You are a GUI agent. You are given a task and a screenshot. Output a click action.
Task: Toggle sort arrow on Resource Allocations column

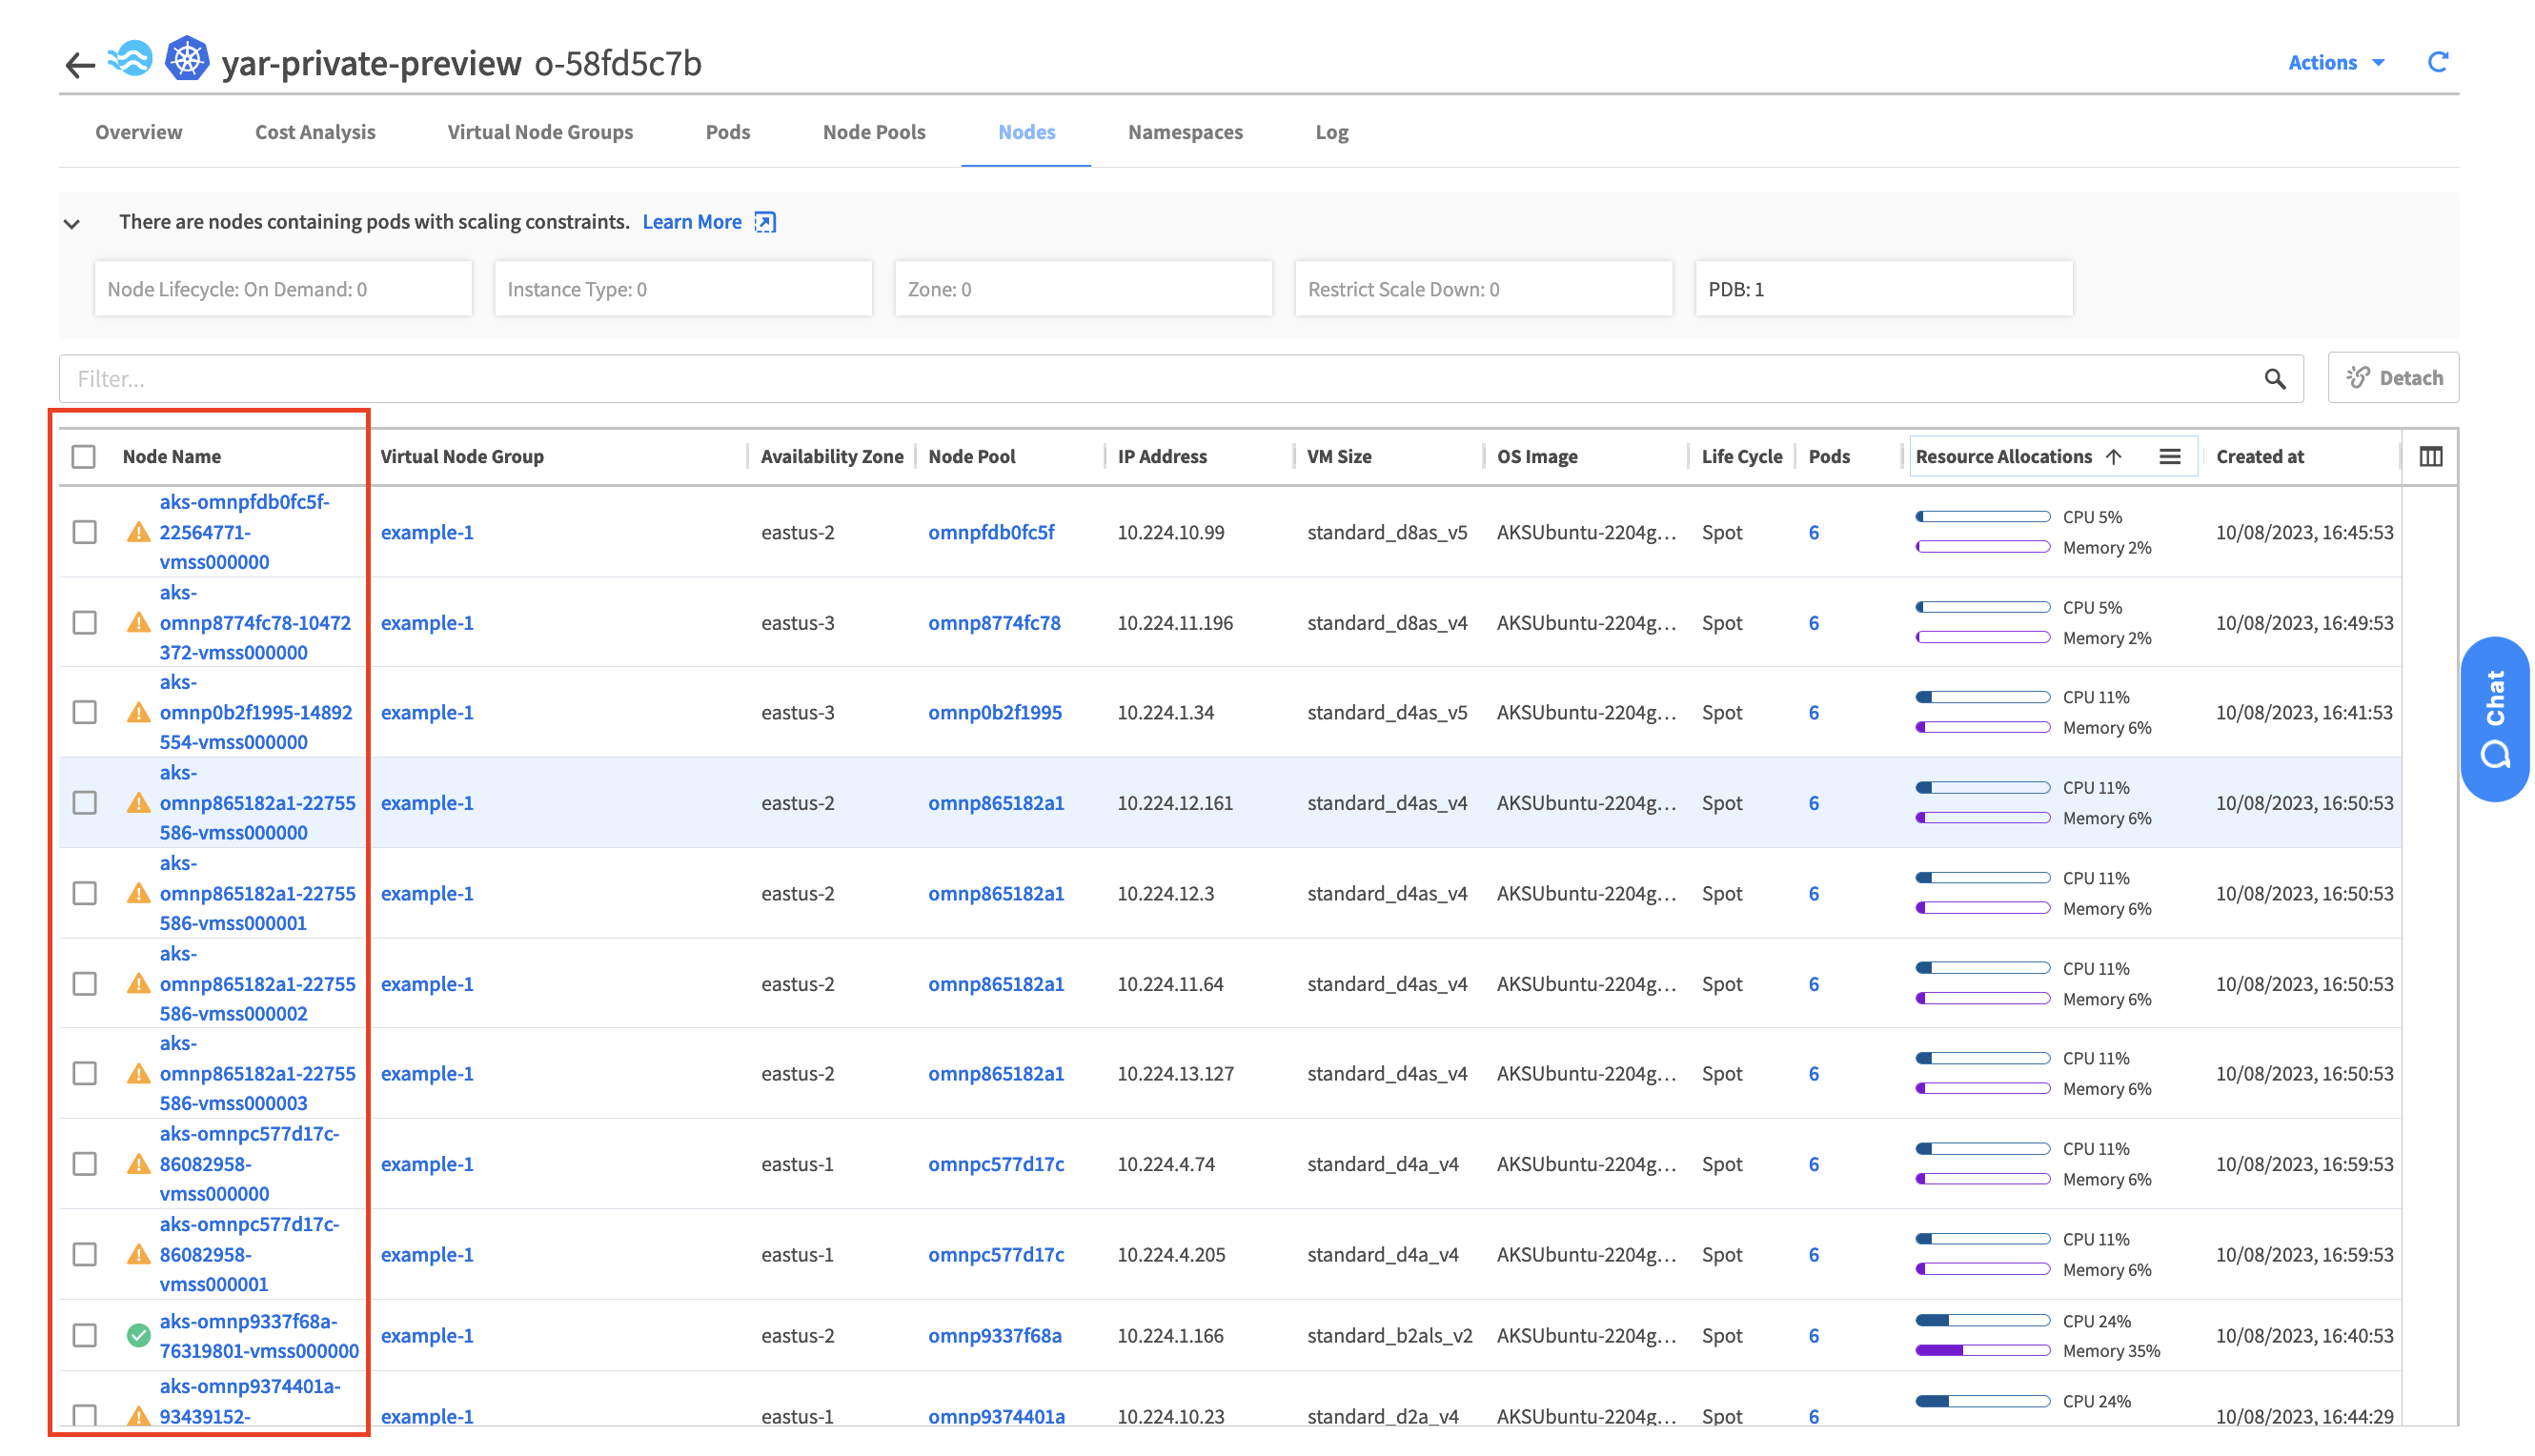point(2113,457)
